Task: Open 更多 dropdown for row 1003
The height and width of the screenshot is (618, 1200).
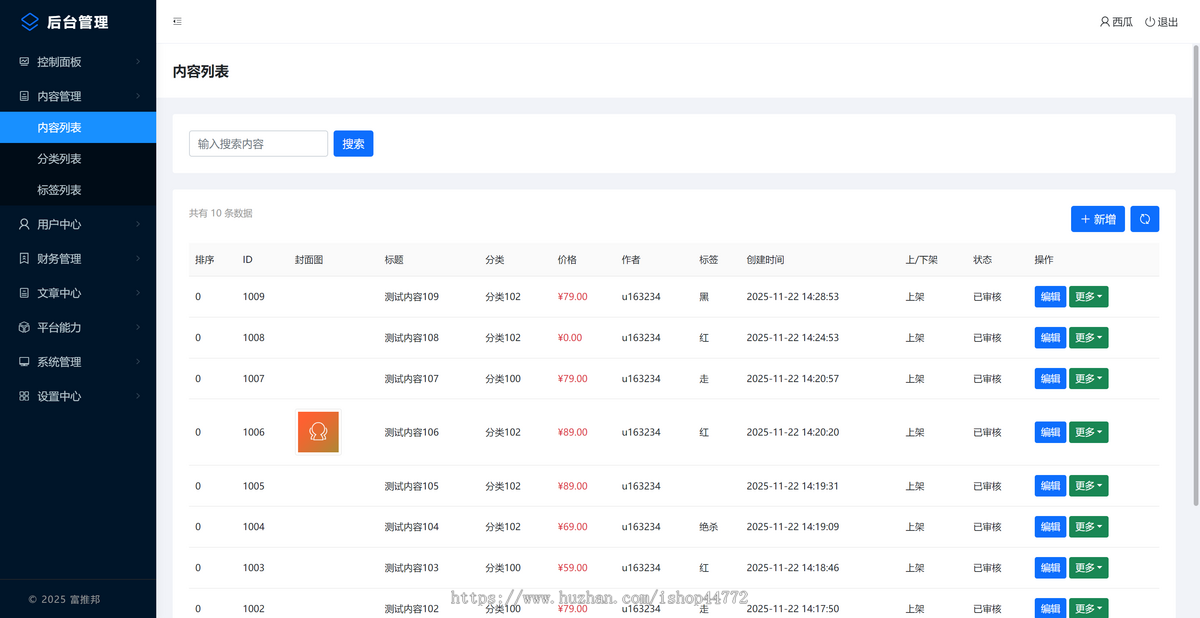Action: point(1089,568)
